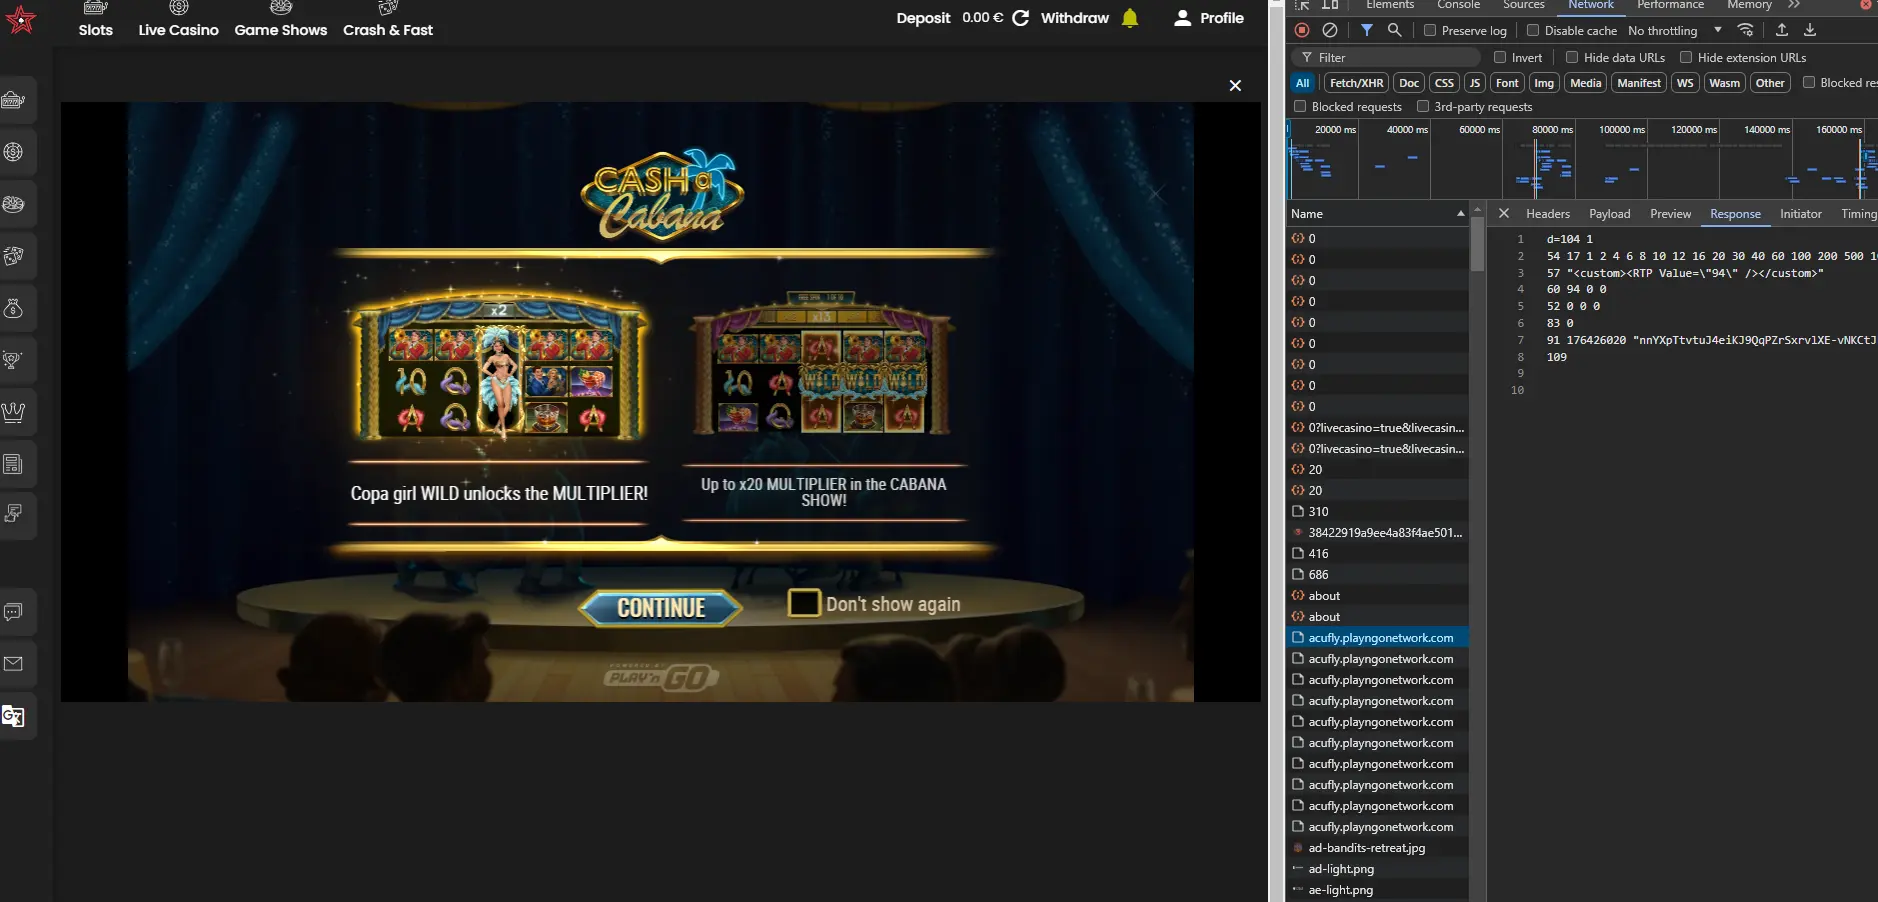Filter requests by Fetch/XHR
Screen dimensions: 1878x902
1356,82
